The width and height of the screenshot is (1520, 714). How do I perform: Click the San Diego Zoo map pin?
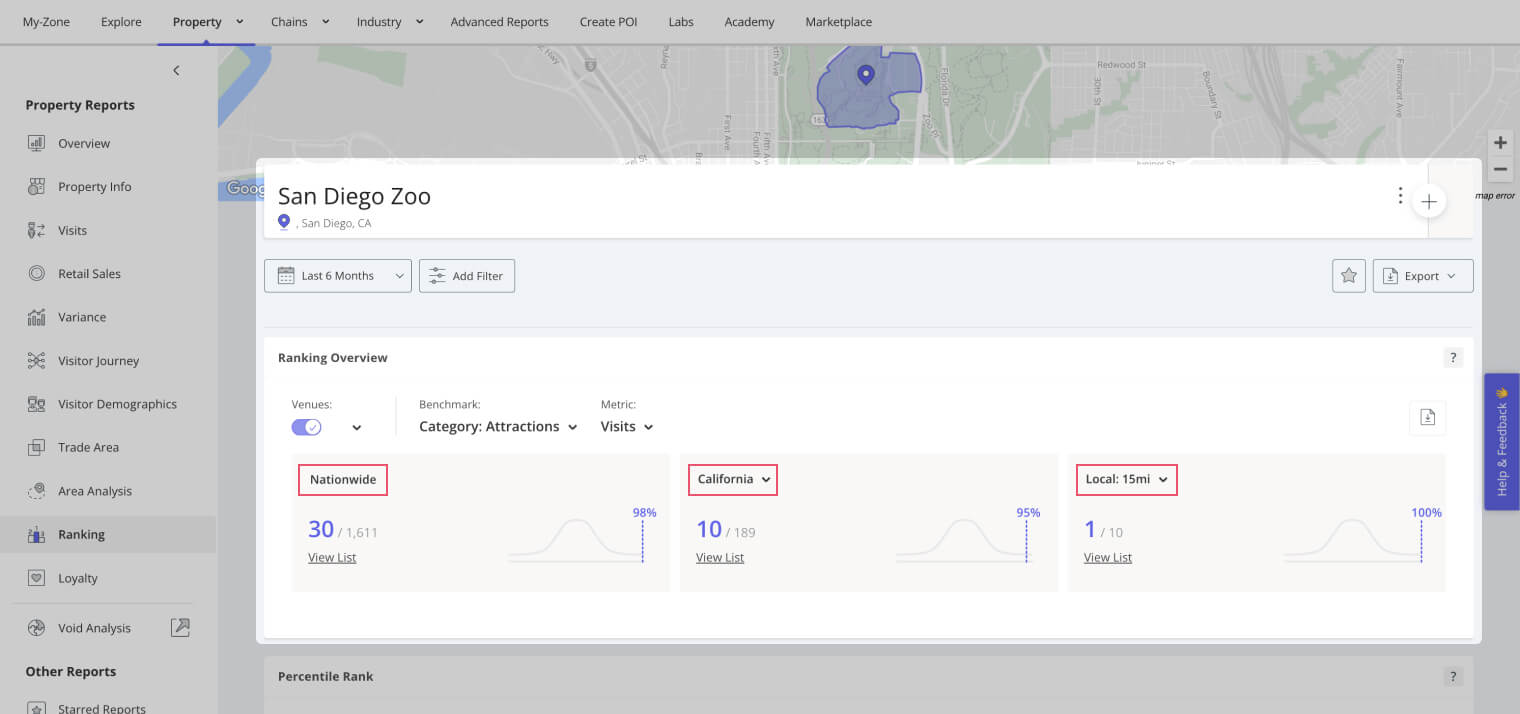point(866,75)
